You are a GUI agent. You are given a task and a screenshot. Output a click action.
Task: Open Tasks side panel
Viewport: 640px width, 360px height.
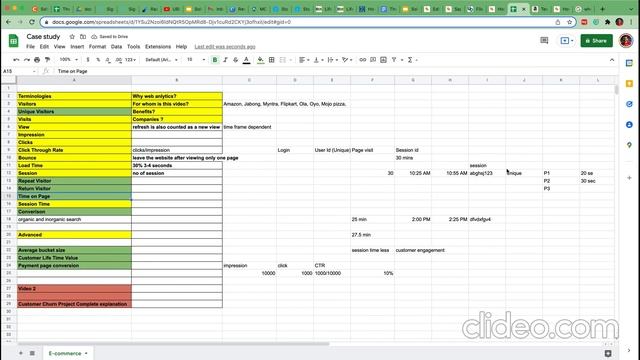tap(629, 104)
